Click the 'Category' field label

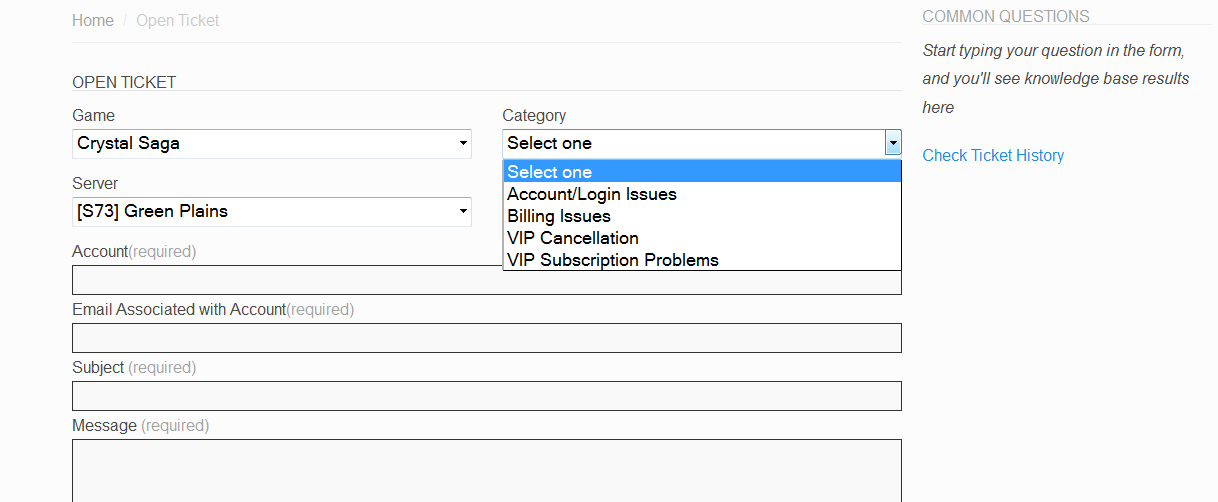pyautogui.click(x=534, y=116)
